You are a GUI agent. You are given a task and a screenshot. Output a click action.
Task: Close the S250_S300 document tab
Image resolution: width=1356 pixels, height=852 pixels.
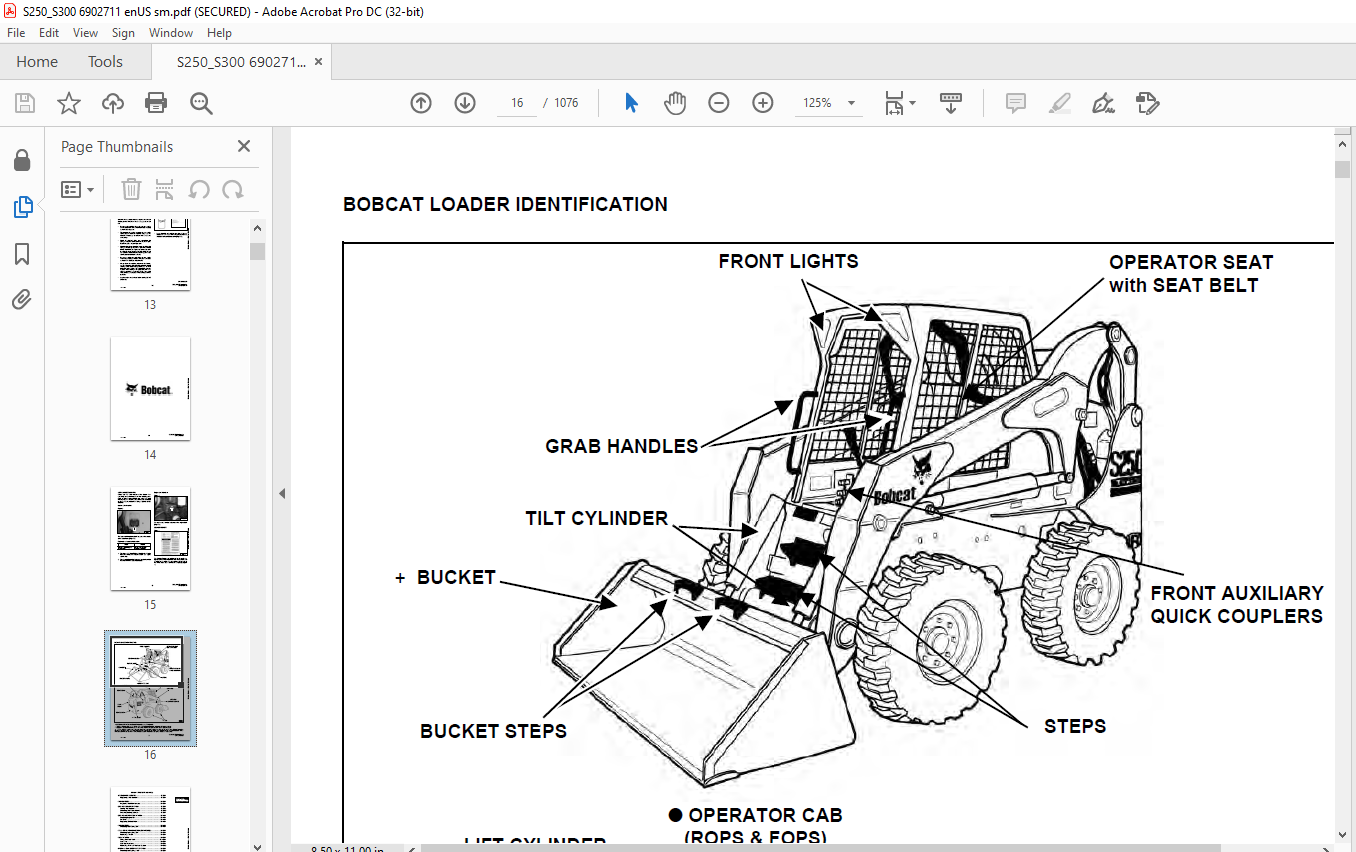click(x=318, y=62)
